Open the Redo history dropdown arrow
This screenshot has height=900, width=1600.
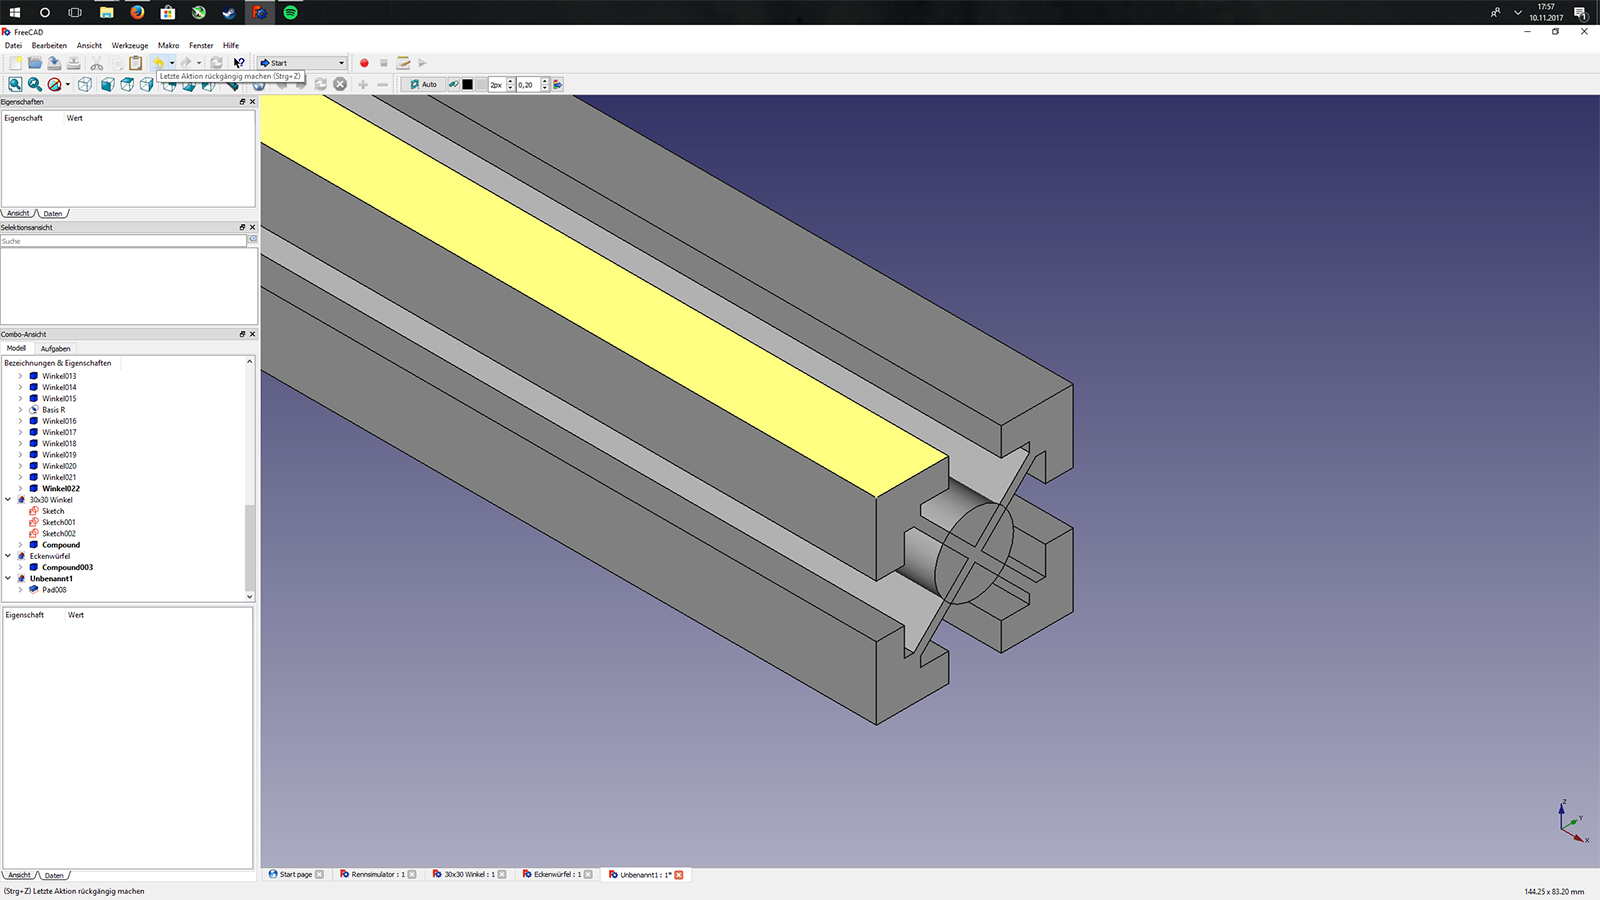click(199, 63)
